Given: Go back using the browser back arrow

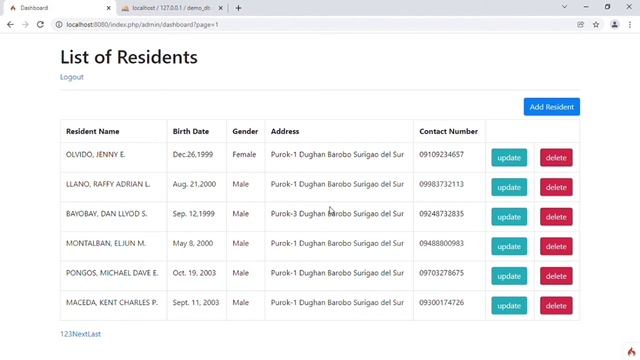Looking at the screenshot, I should pos(10,24).
